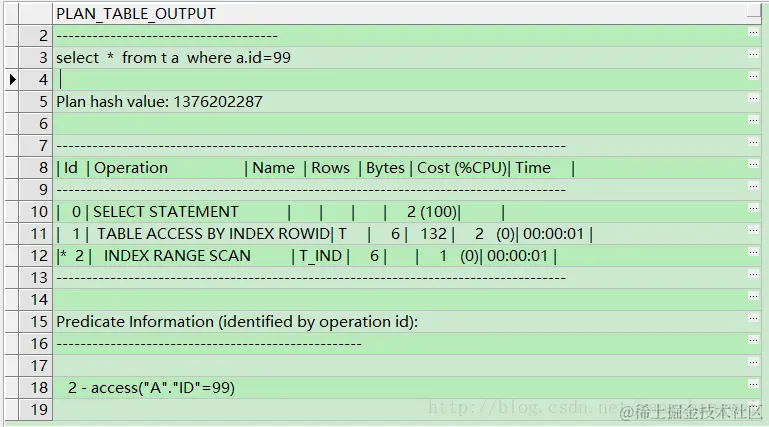Open the ellipsis button on row 9
Screen dimensions: 769x427
[x=754, y=187]
